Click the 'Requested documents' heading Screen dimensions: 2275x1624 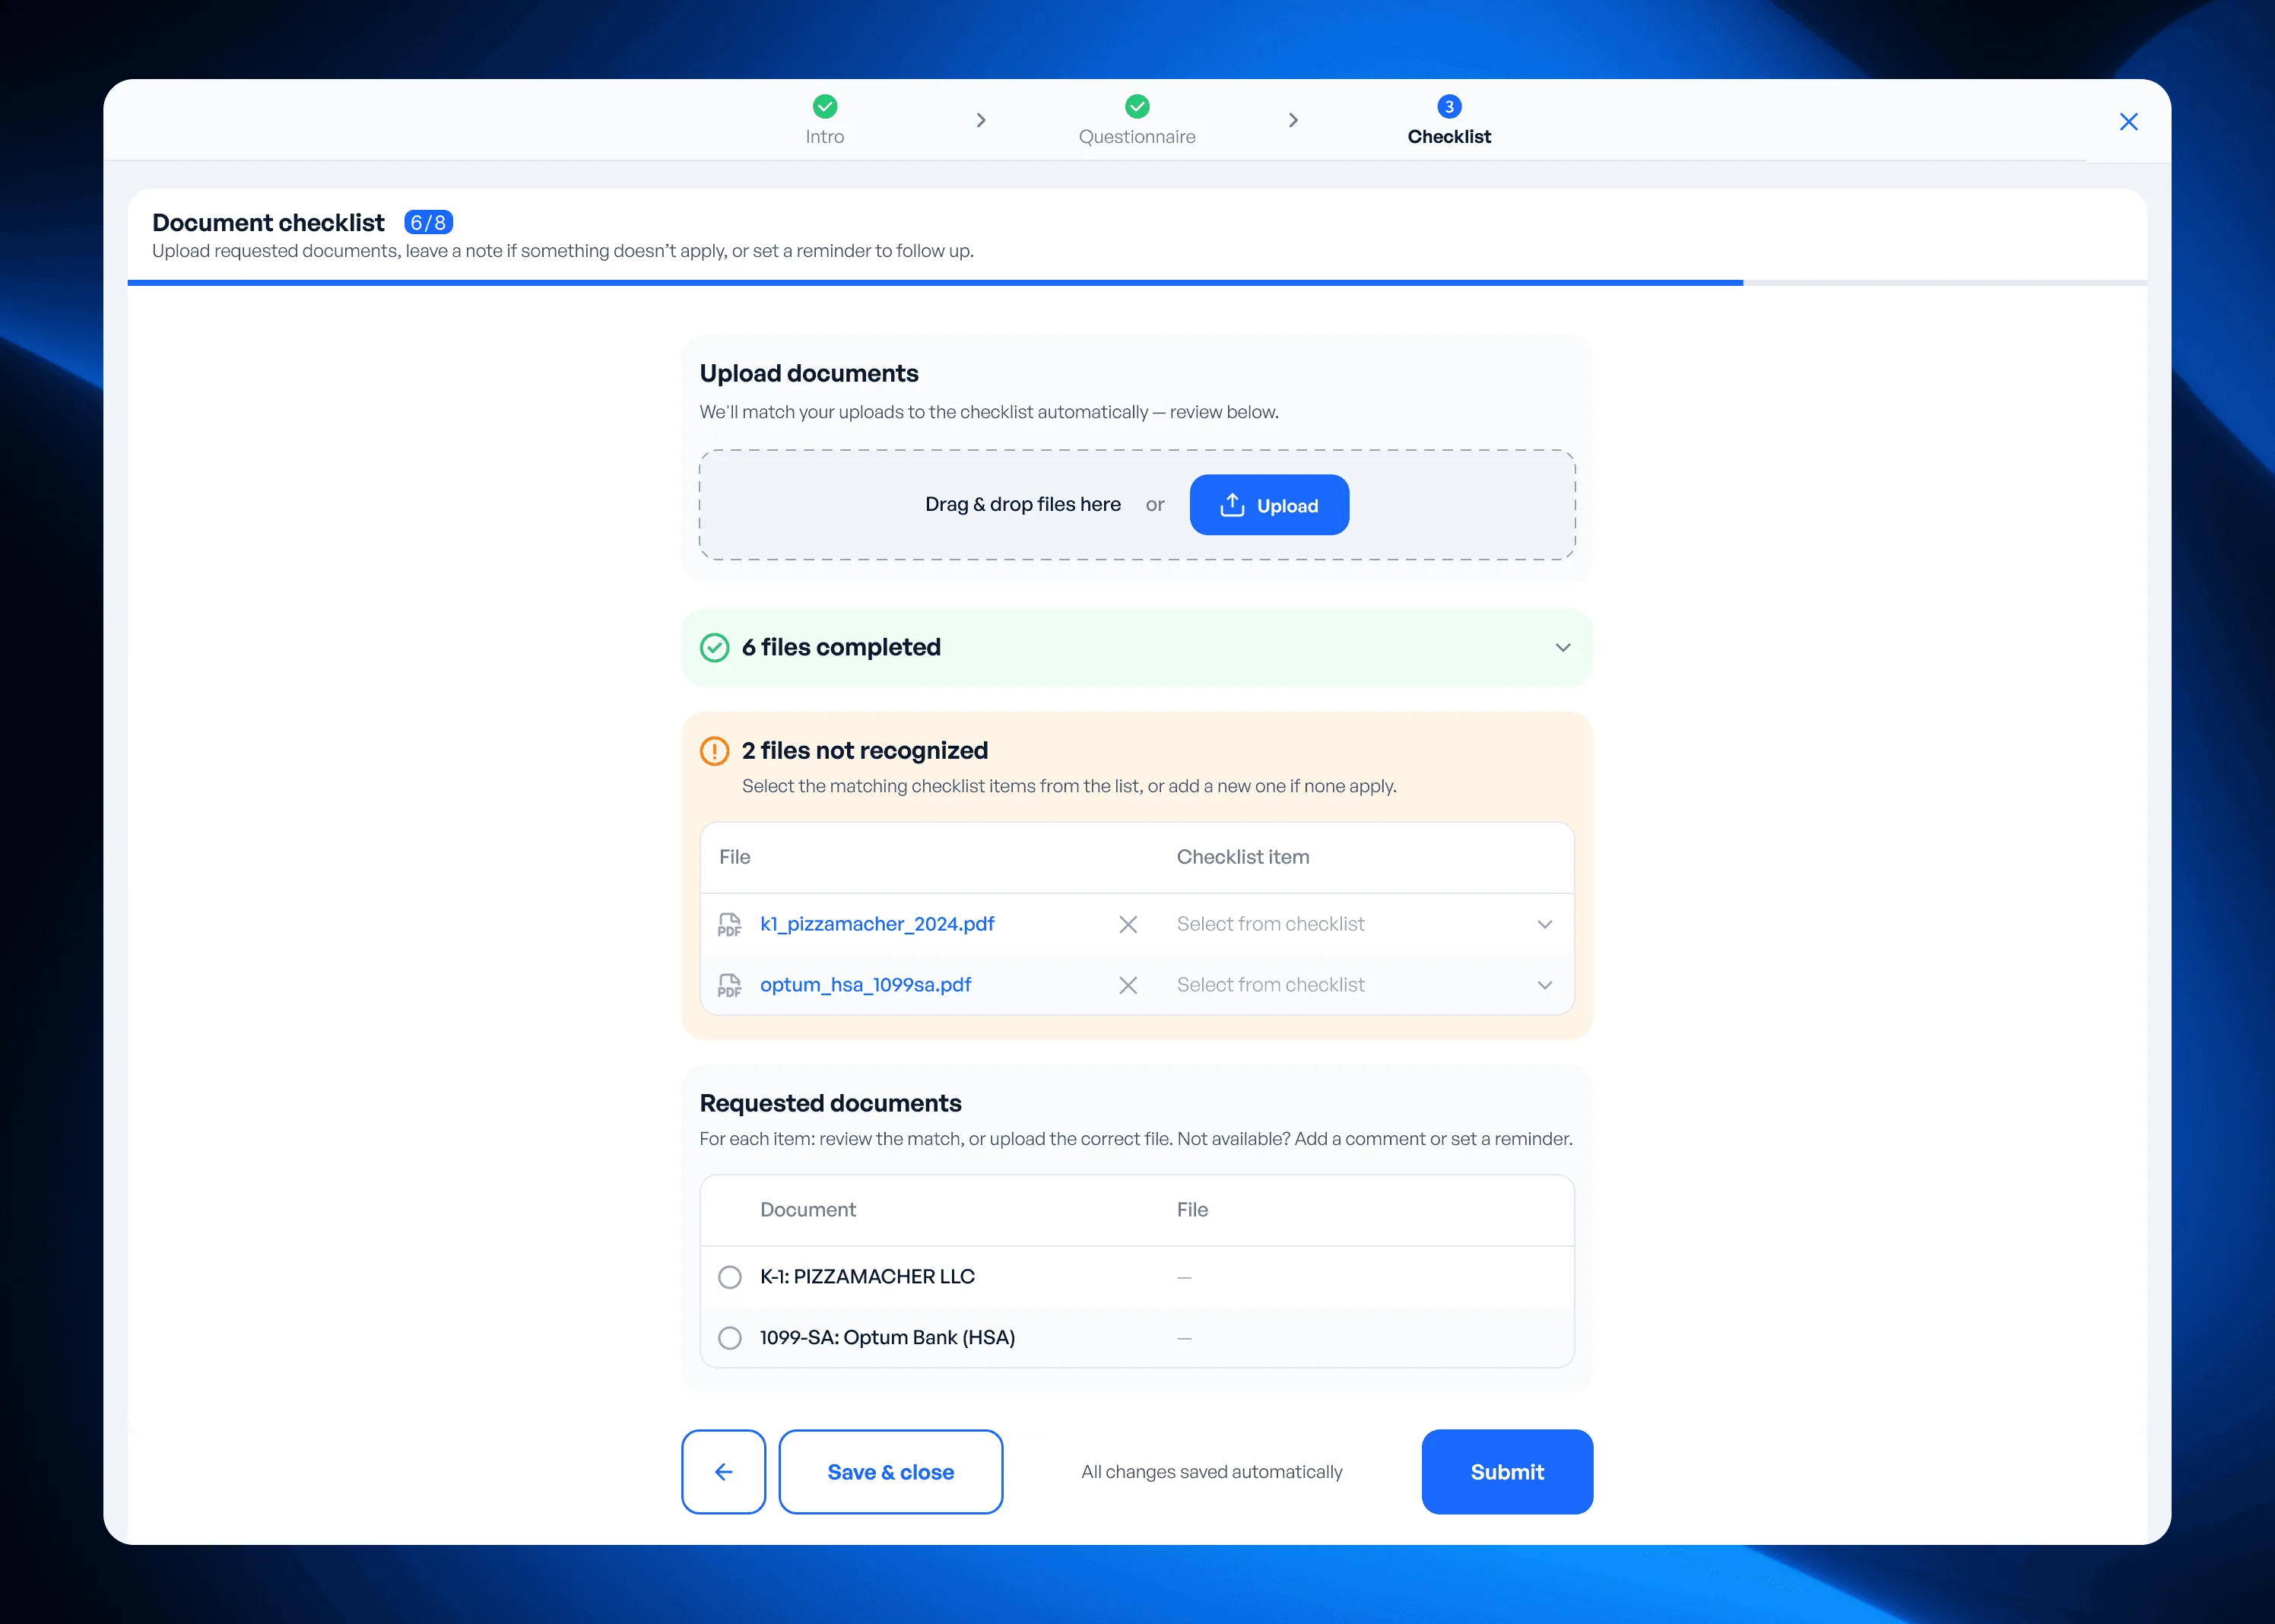tap(830, 1103)
